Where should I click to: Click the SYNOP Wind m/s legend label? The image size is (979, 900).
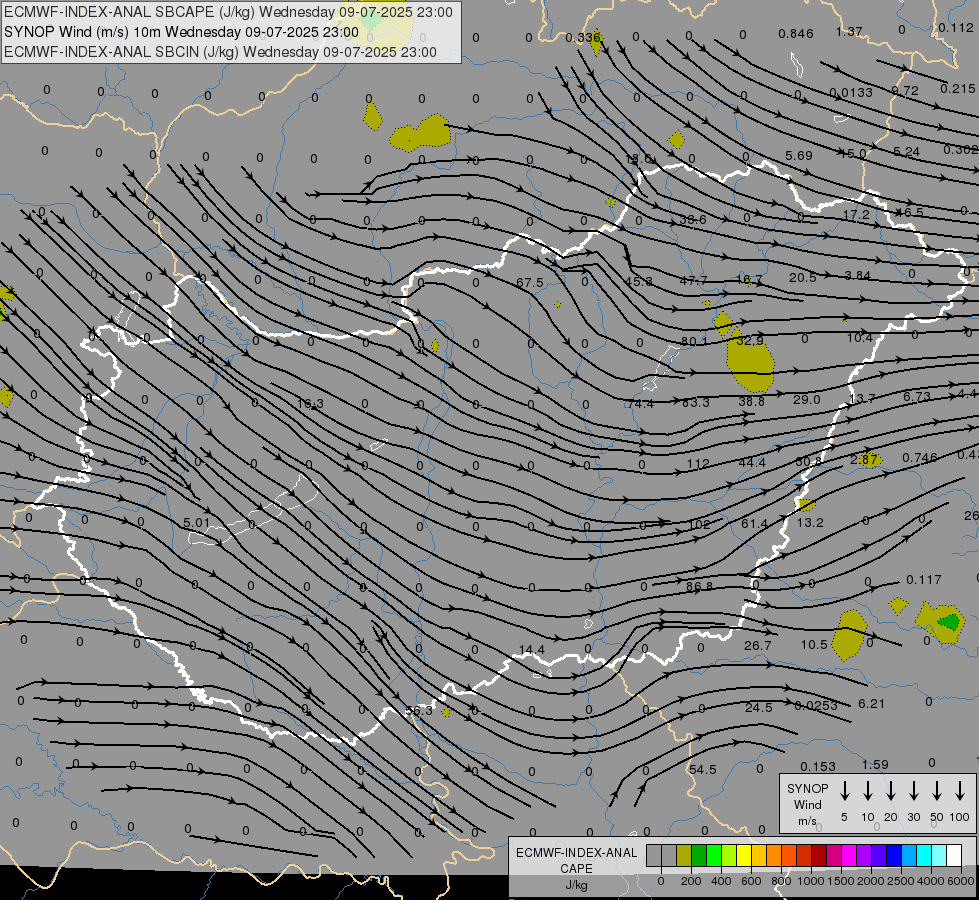pyautogui.click(x=807, y=804)
